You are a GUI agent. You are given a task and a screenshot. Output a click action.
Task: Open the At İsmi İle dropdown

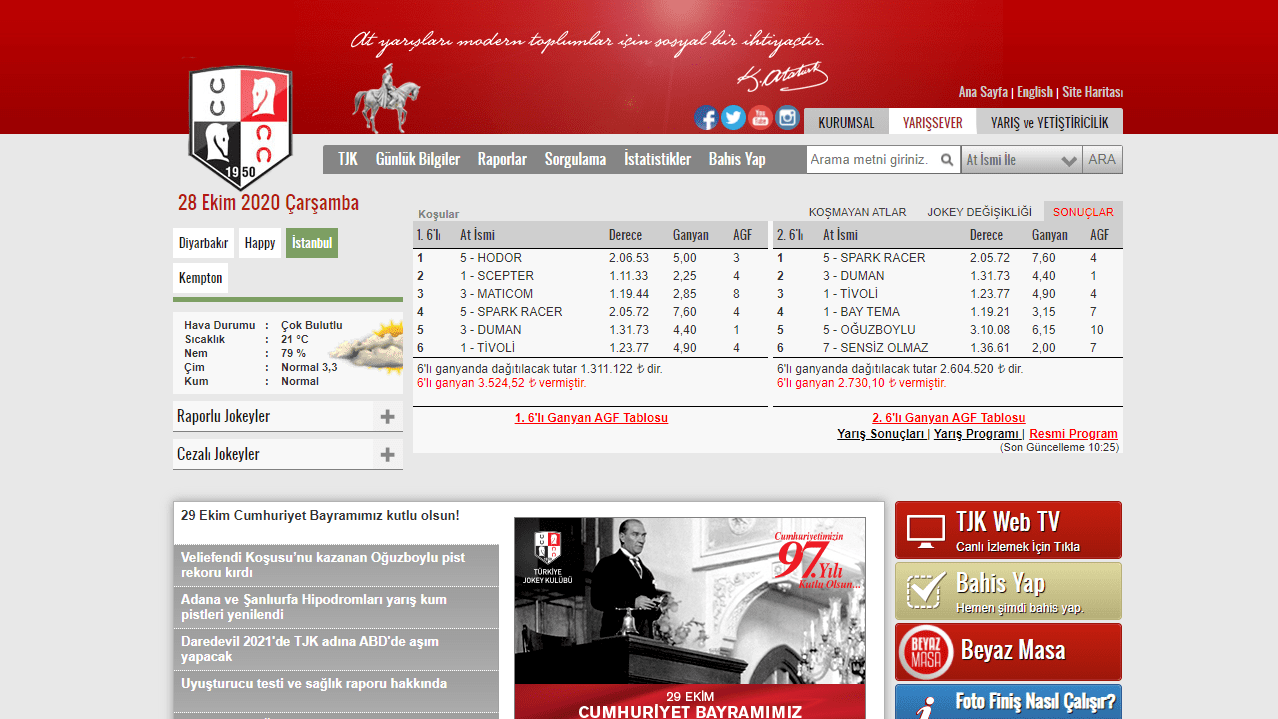coord(1021,160)
